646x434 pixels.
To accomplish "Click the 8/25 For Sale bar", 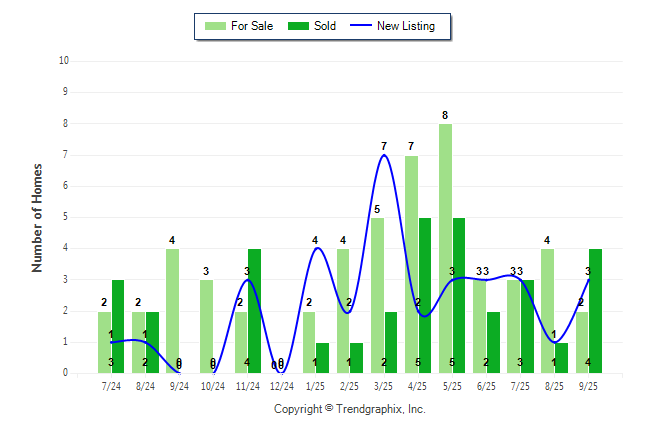I will pyautogui.click(x=547, y=311).
